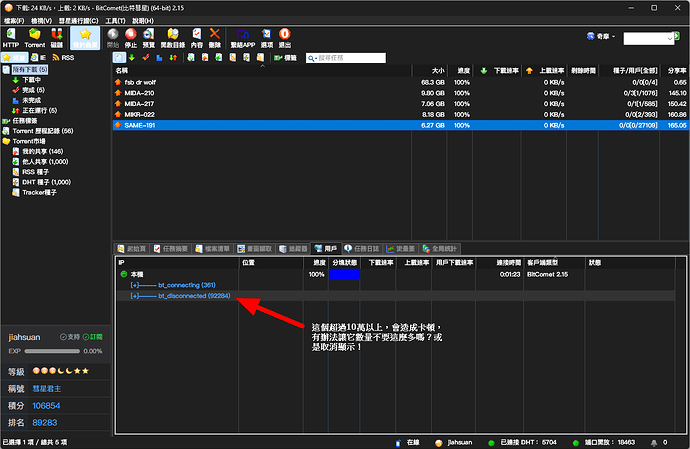Screen dimensions: 690x449
Task: Open the 檢視(V) menu
Action: point(41,21)
